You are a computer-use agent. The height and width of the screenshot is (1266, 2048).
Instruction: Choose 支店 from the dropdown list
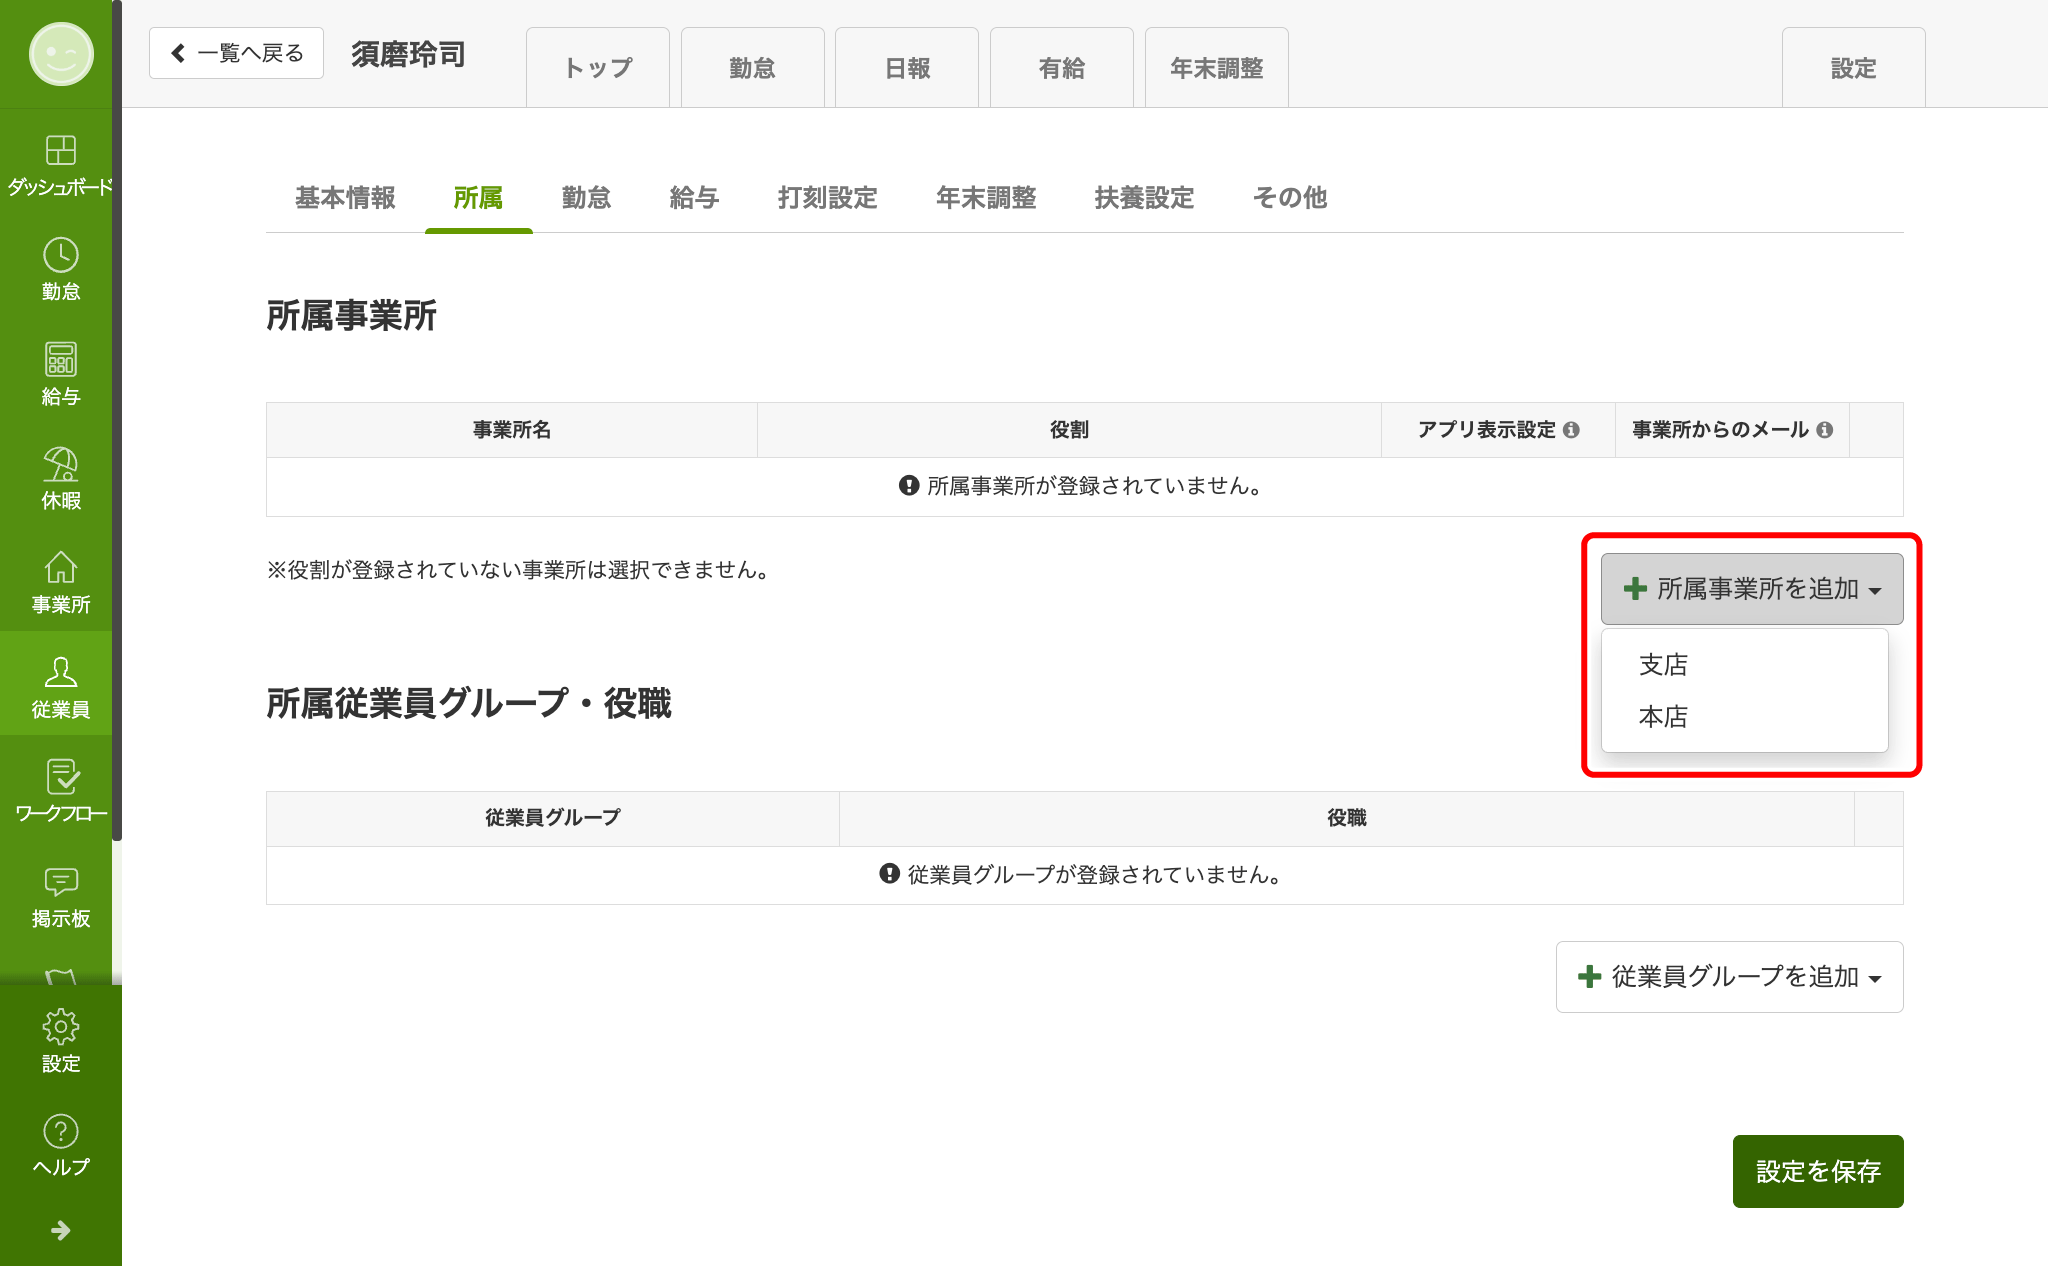click(1663, 665)
